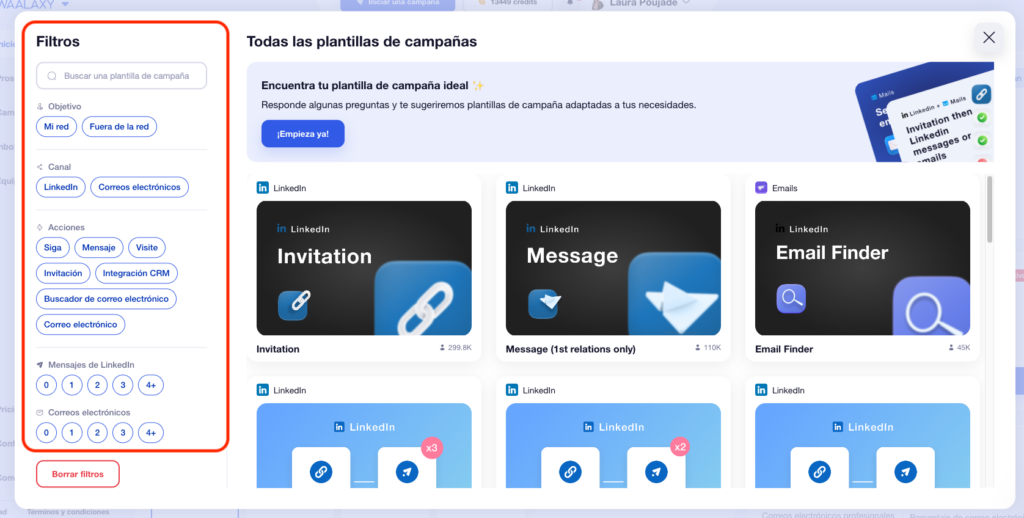Viewport: 1024px width, 518px height.
Task: Click the x3 badge on the first blue template
Action: point(432,447)
